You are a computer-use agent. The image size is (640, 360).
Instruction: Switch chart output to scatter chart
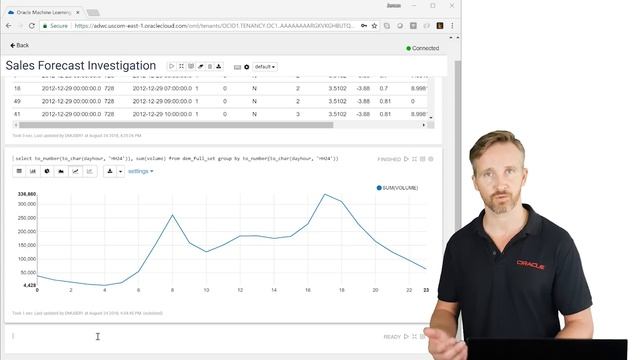pos(89,171)
